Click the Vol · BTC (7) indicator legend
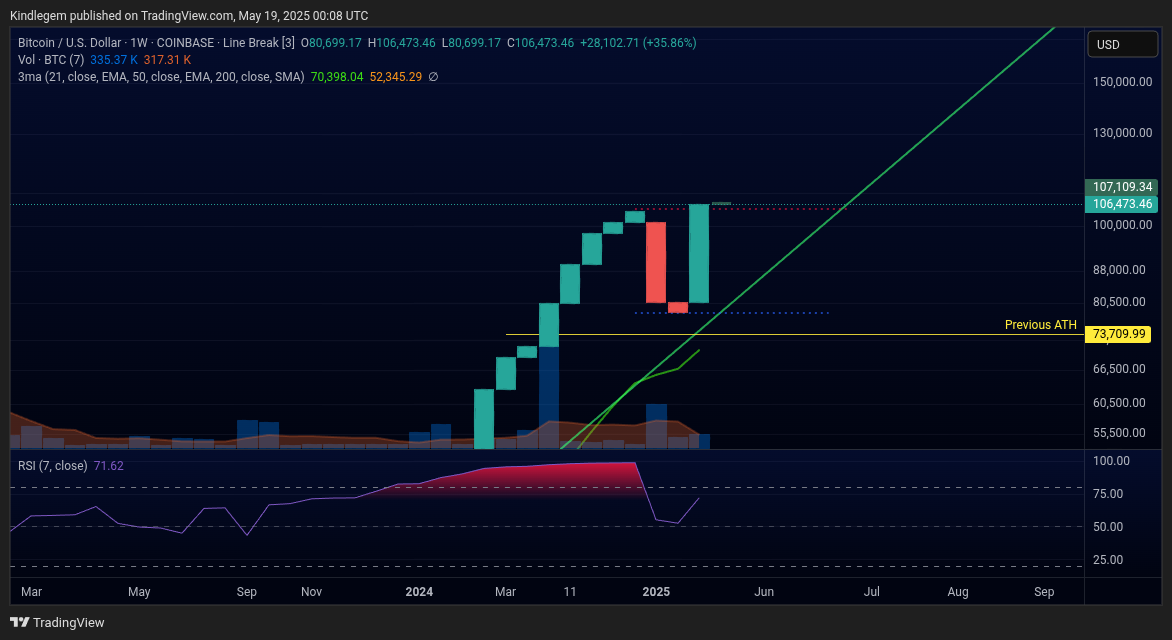 [51, 59]
